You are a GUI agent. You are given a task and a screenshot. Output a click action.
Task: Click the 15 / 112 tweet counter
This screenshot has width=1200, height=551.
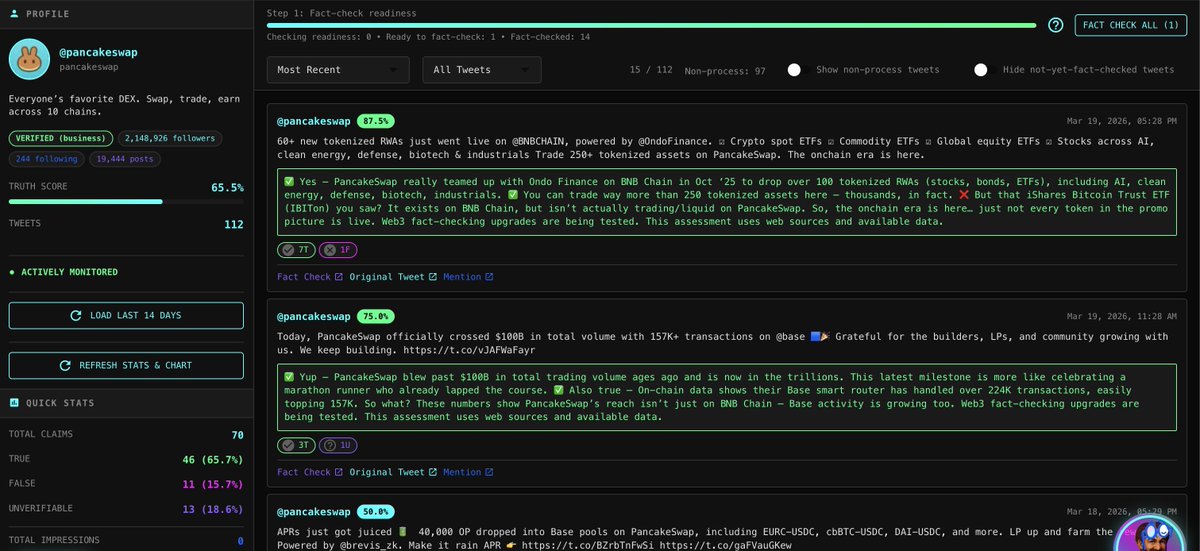(x=650, y=70)
